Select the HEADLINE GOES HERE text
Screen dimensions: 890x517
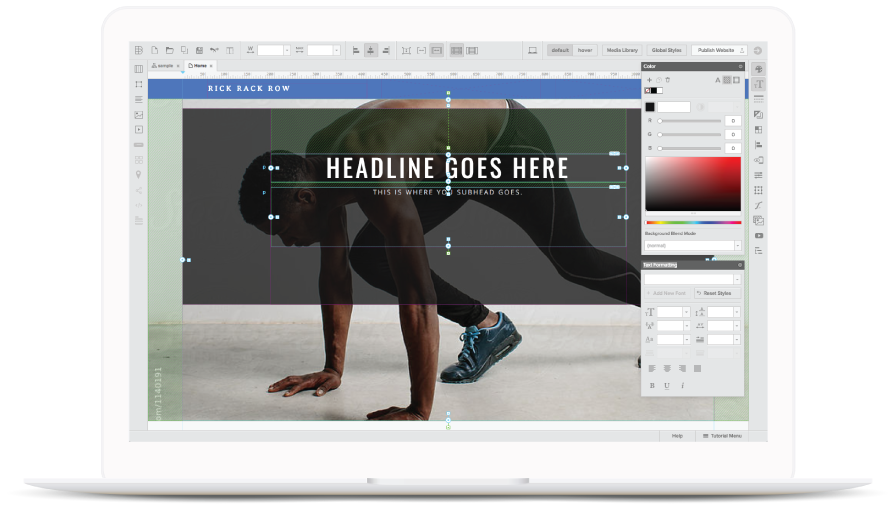447,168
